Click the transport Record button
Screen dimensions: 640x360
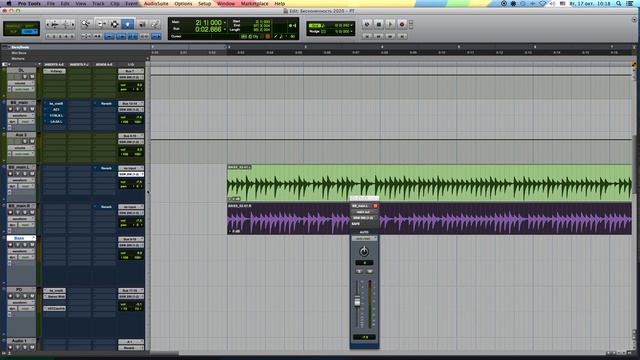(x=402, y=24)
